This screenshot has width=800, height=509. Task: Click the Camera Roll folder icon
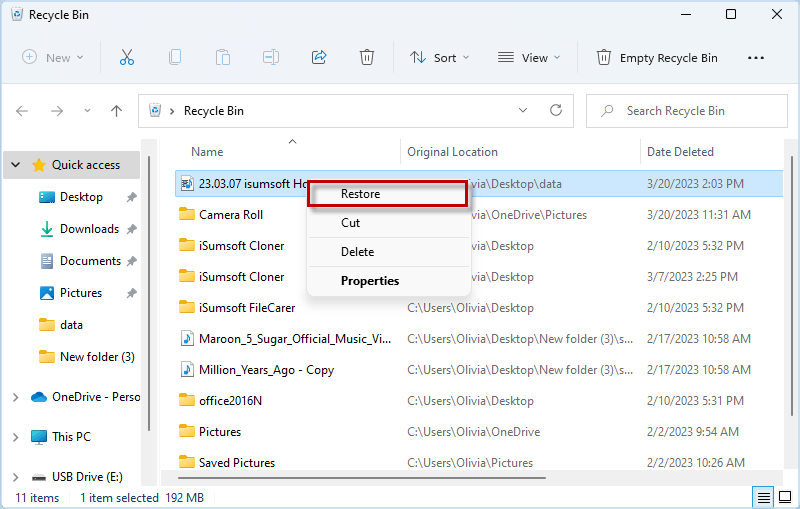[187, 214]
